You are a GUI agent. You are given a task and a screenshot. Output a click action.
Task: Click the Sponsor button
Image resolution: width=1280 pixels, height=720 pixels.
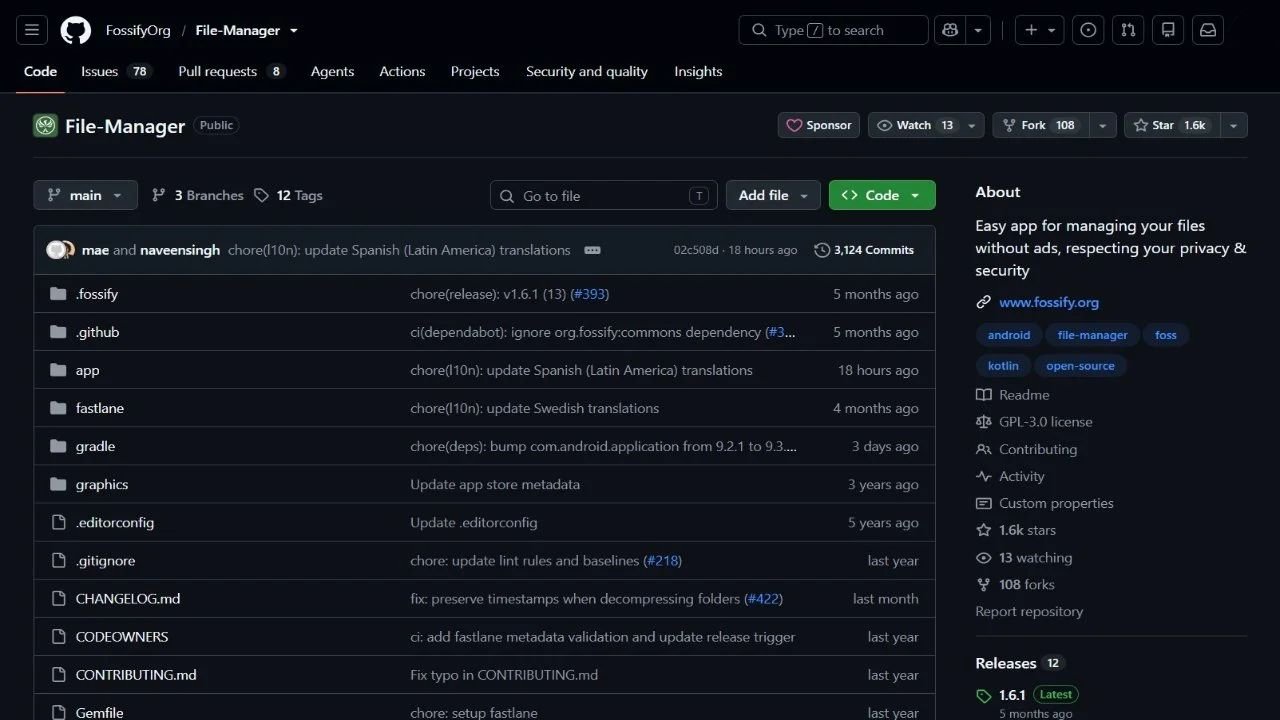[x=819, y=125]
